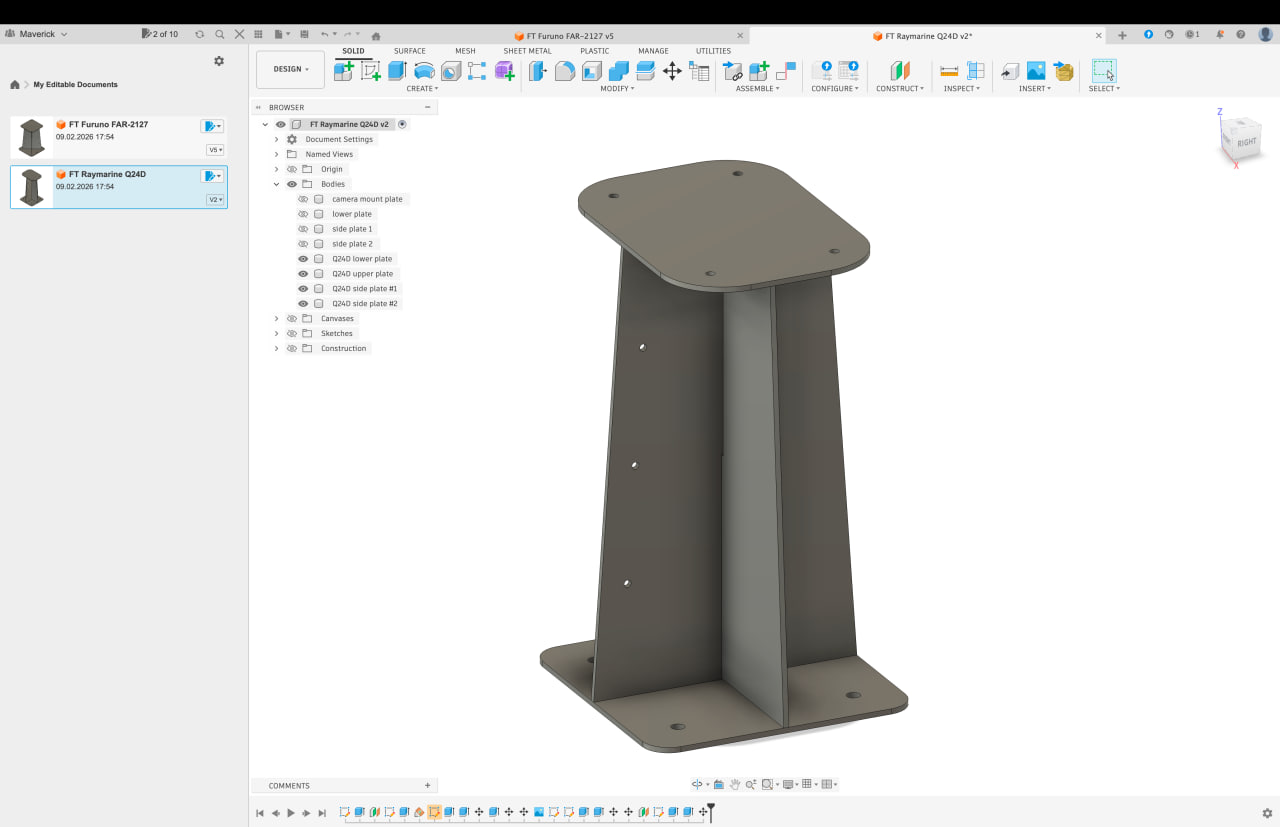
Task: Add a comment with the plus button
Action: [x=427, y=786]
